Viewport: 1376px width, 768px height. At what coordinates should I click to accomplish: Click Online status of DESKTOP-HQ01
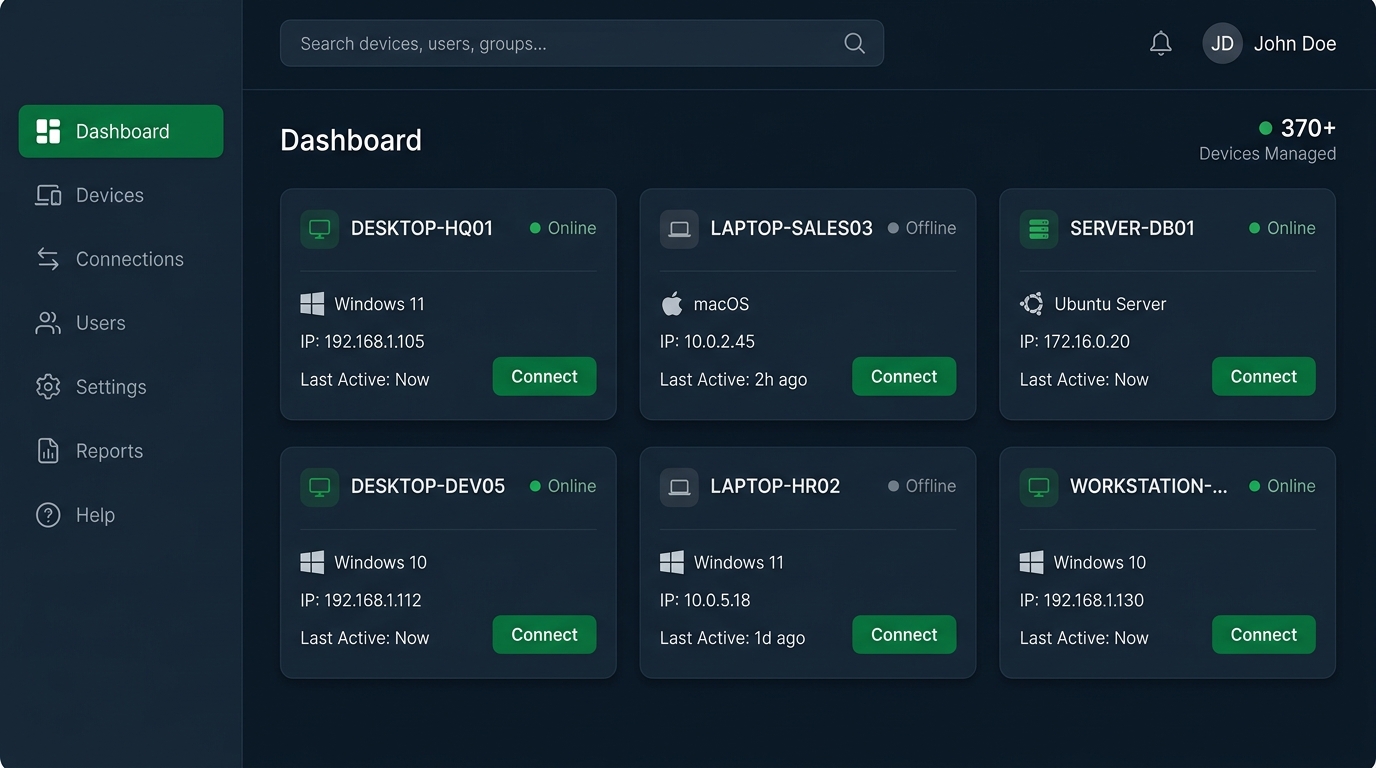[x=563, y=229]
